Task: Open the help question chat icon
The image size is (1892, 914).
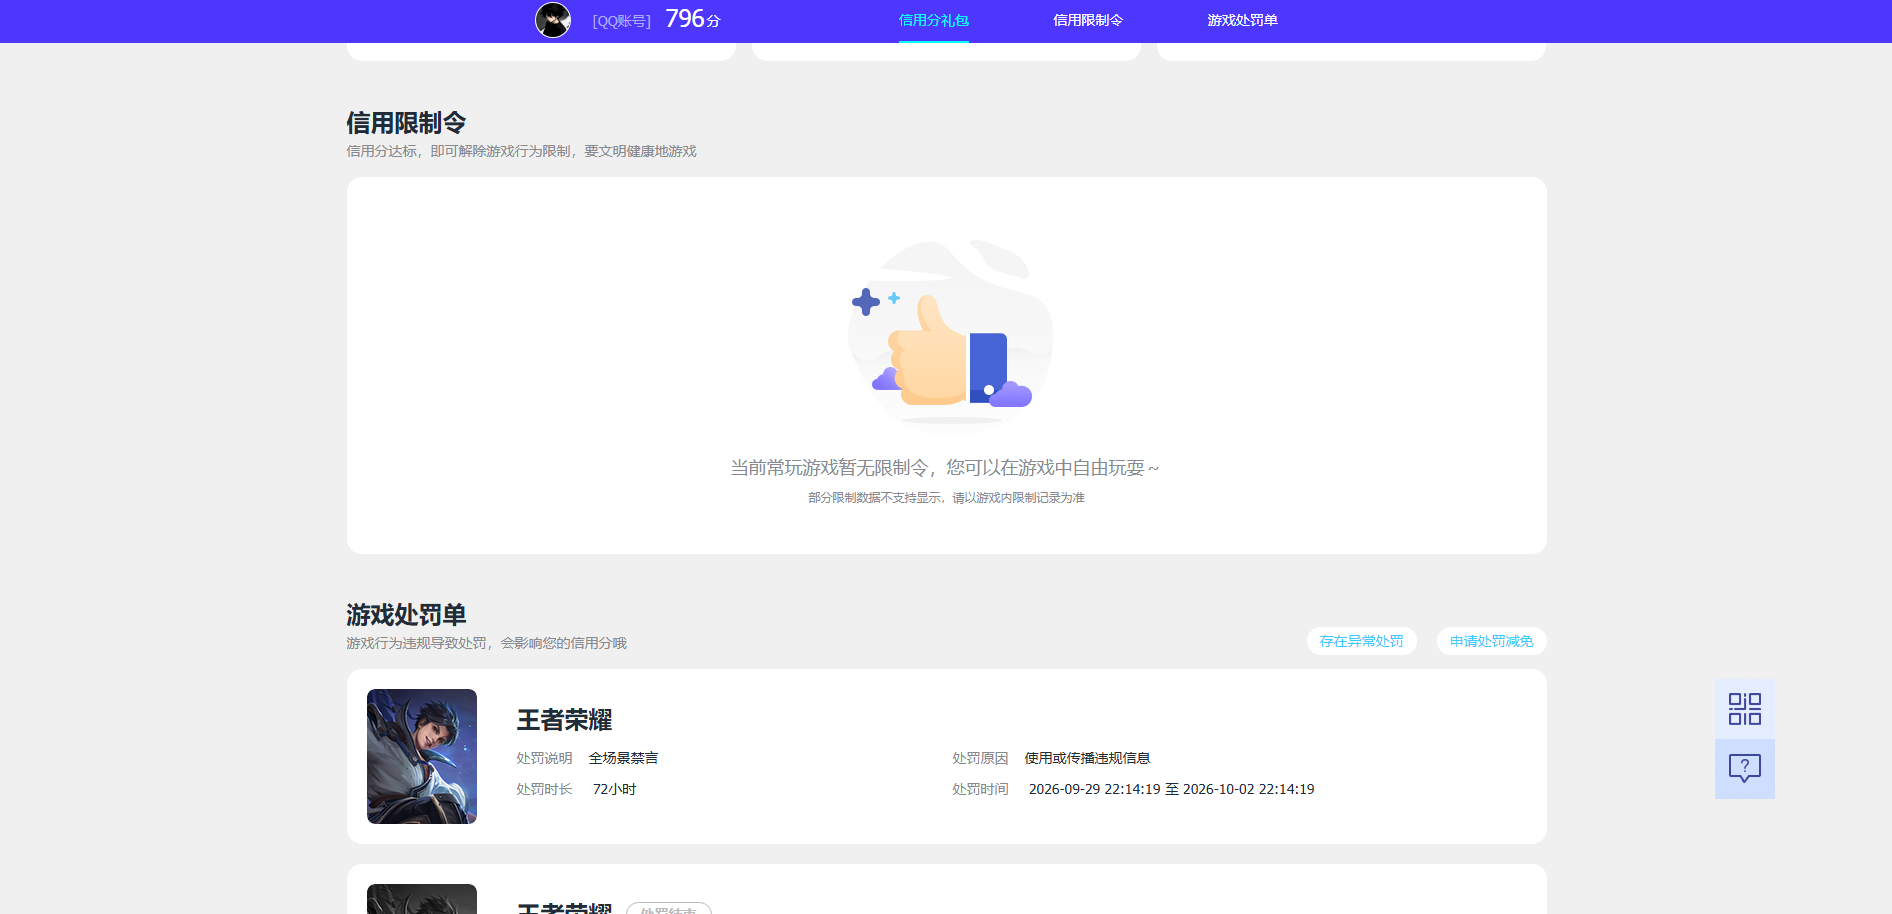Action: point(1744,769)
